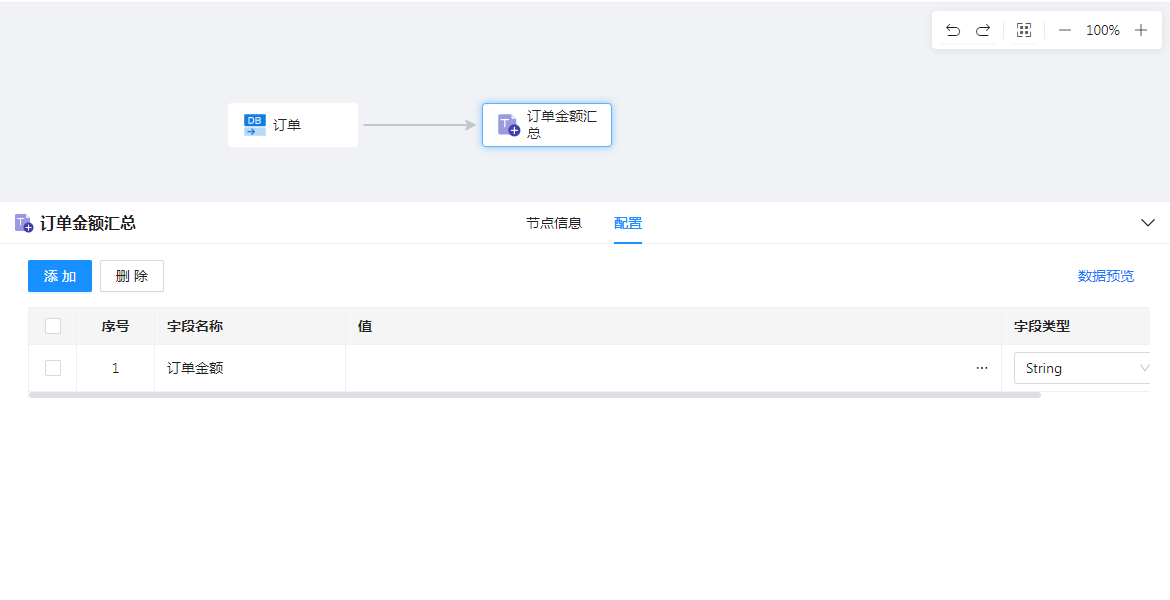The width and height of the screenshot is (1170, 600).
Task: Click the 删除 button
Action: click(132, 276)
